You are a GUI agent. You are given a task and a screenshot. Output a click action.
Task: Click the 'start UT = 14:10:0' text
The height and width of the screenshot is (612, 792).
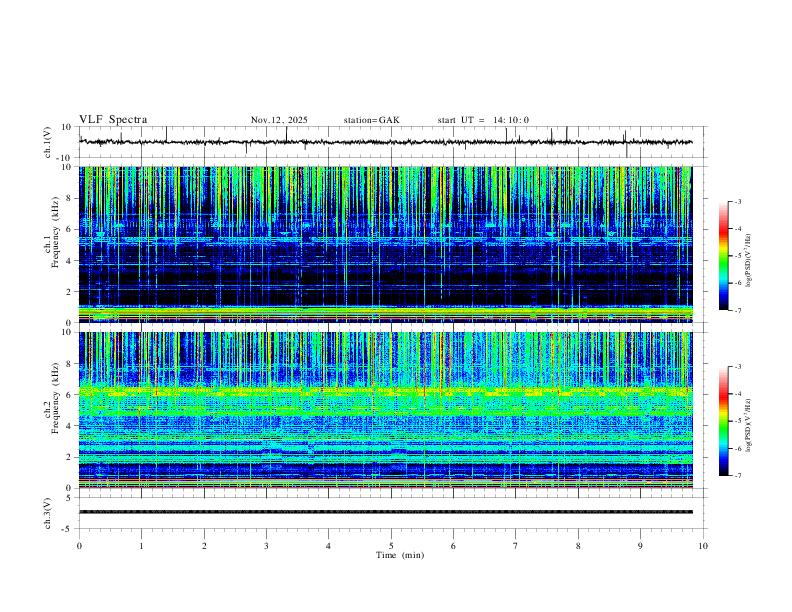(483, 120)
